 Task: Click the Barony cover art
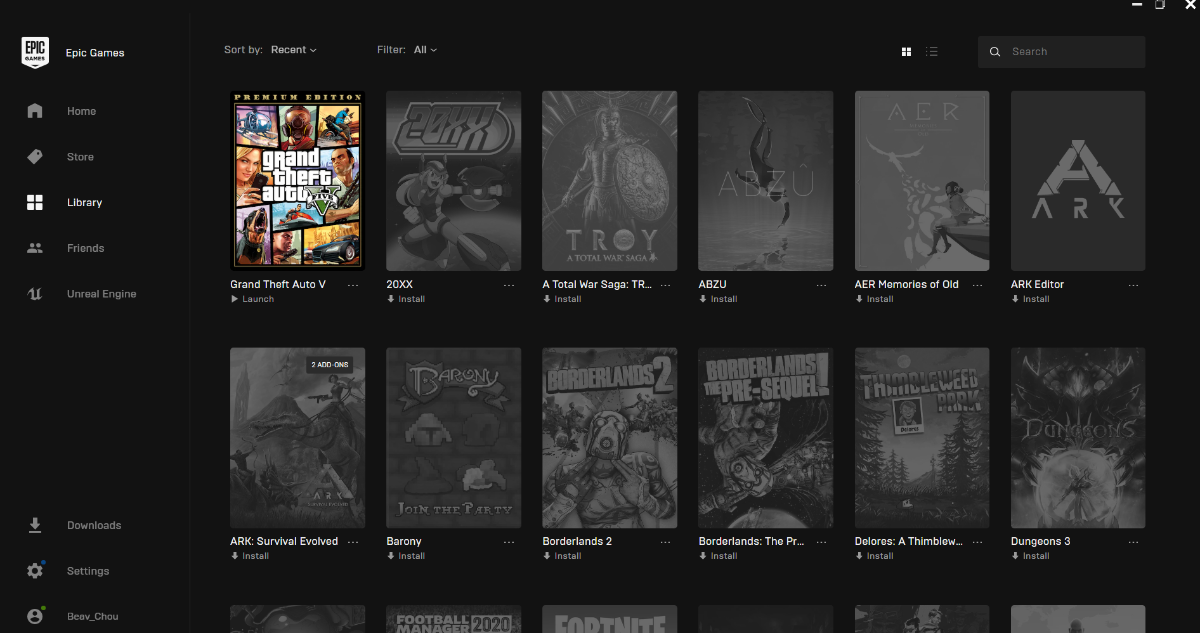(x=454, y=438)
